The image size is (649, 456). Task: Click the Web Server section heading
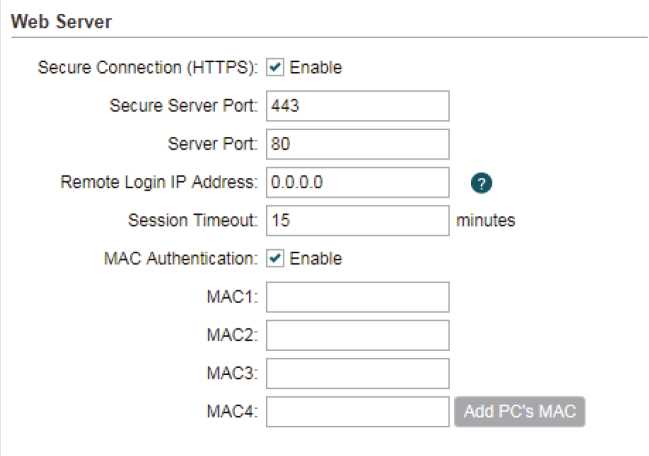click(x=61, y=20)
